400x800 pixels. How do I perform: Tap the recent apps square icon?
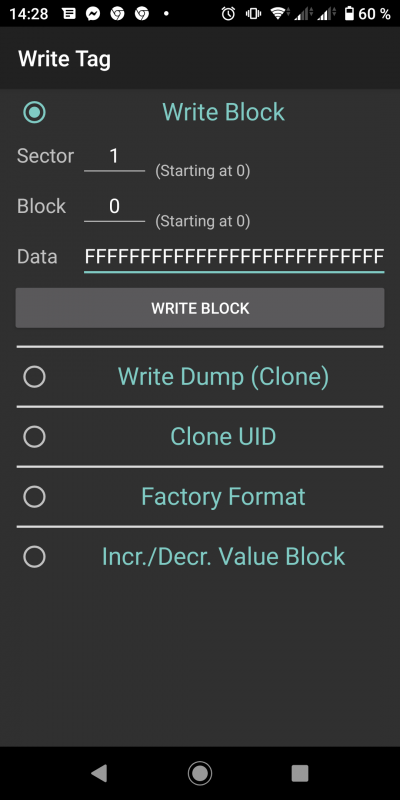[300, 773]
